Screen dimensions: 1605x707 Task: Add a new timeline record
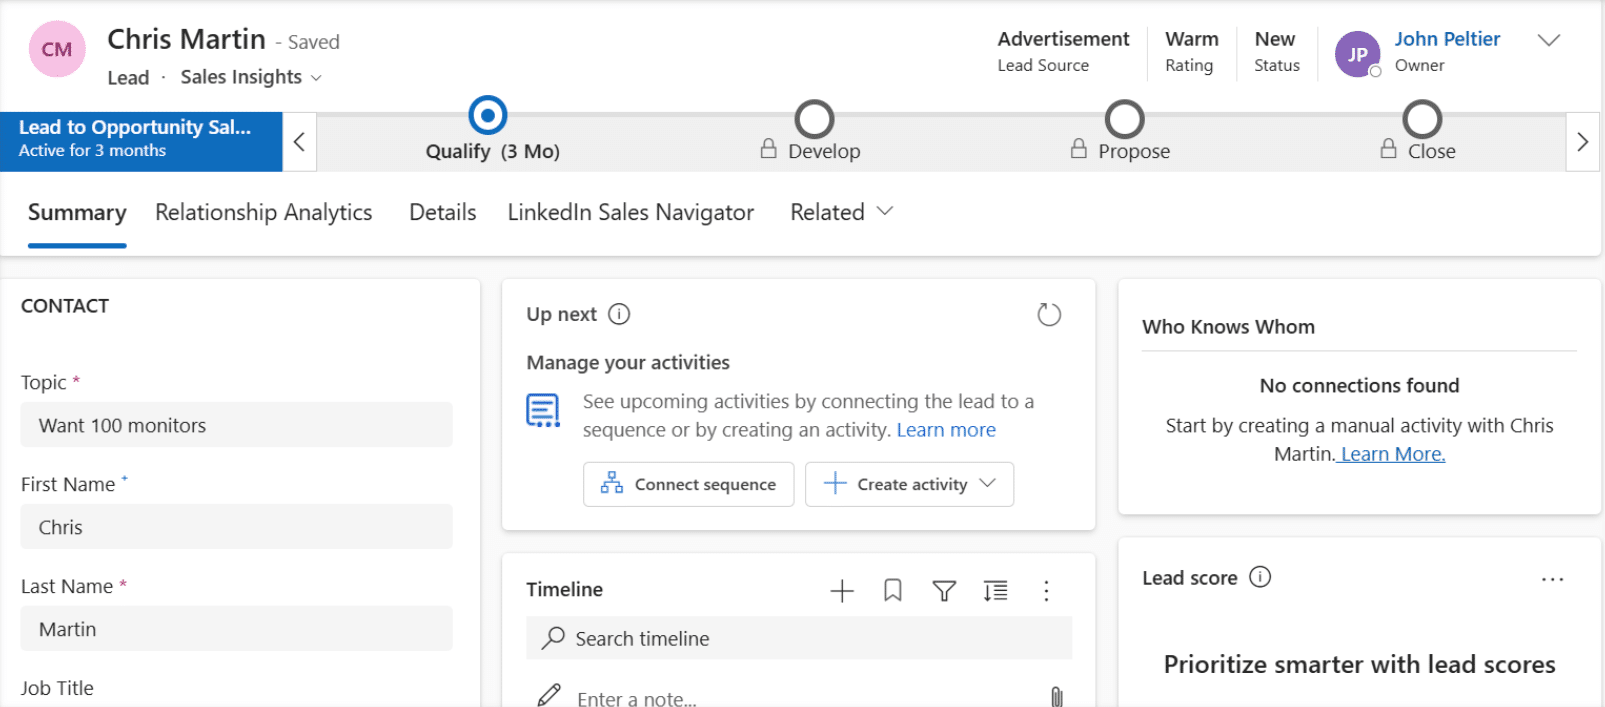point(842,591)
